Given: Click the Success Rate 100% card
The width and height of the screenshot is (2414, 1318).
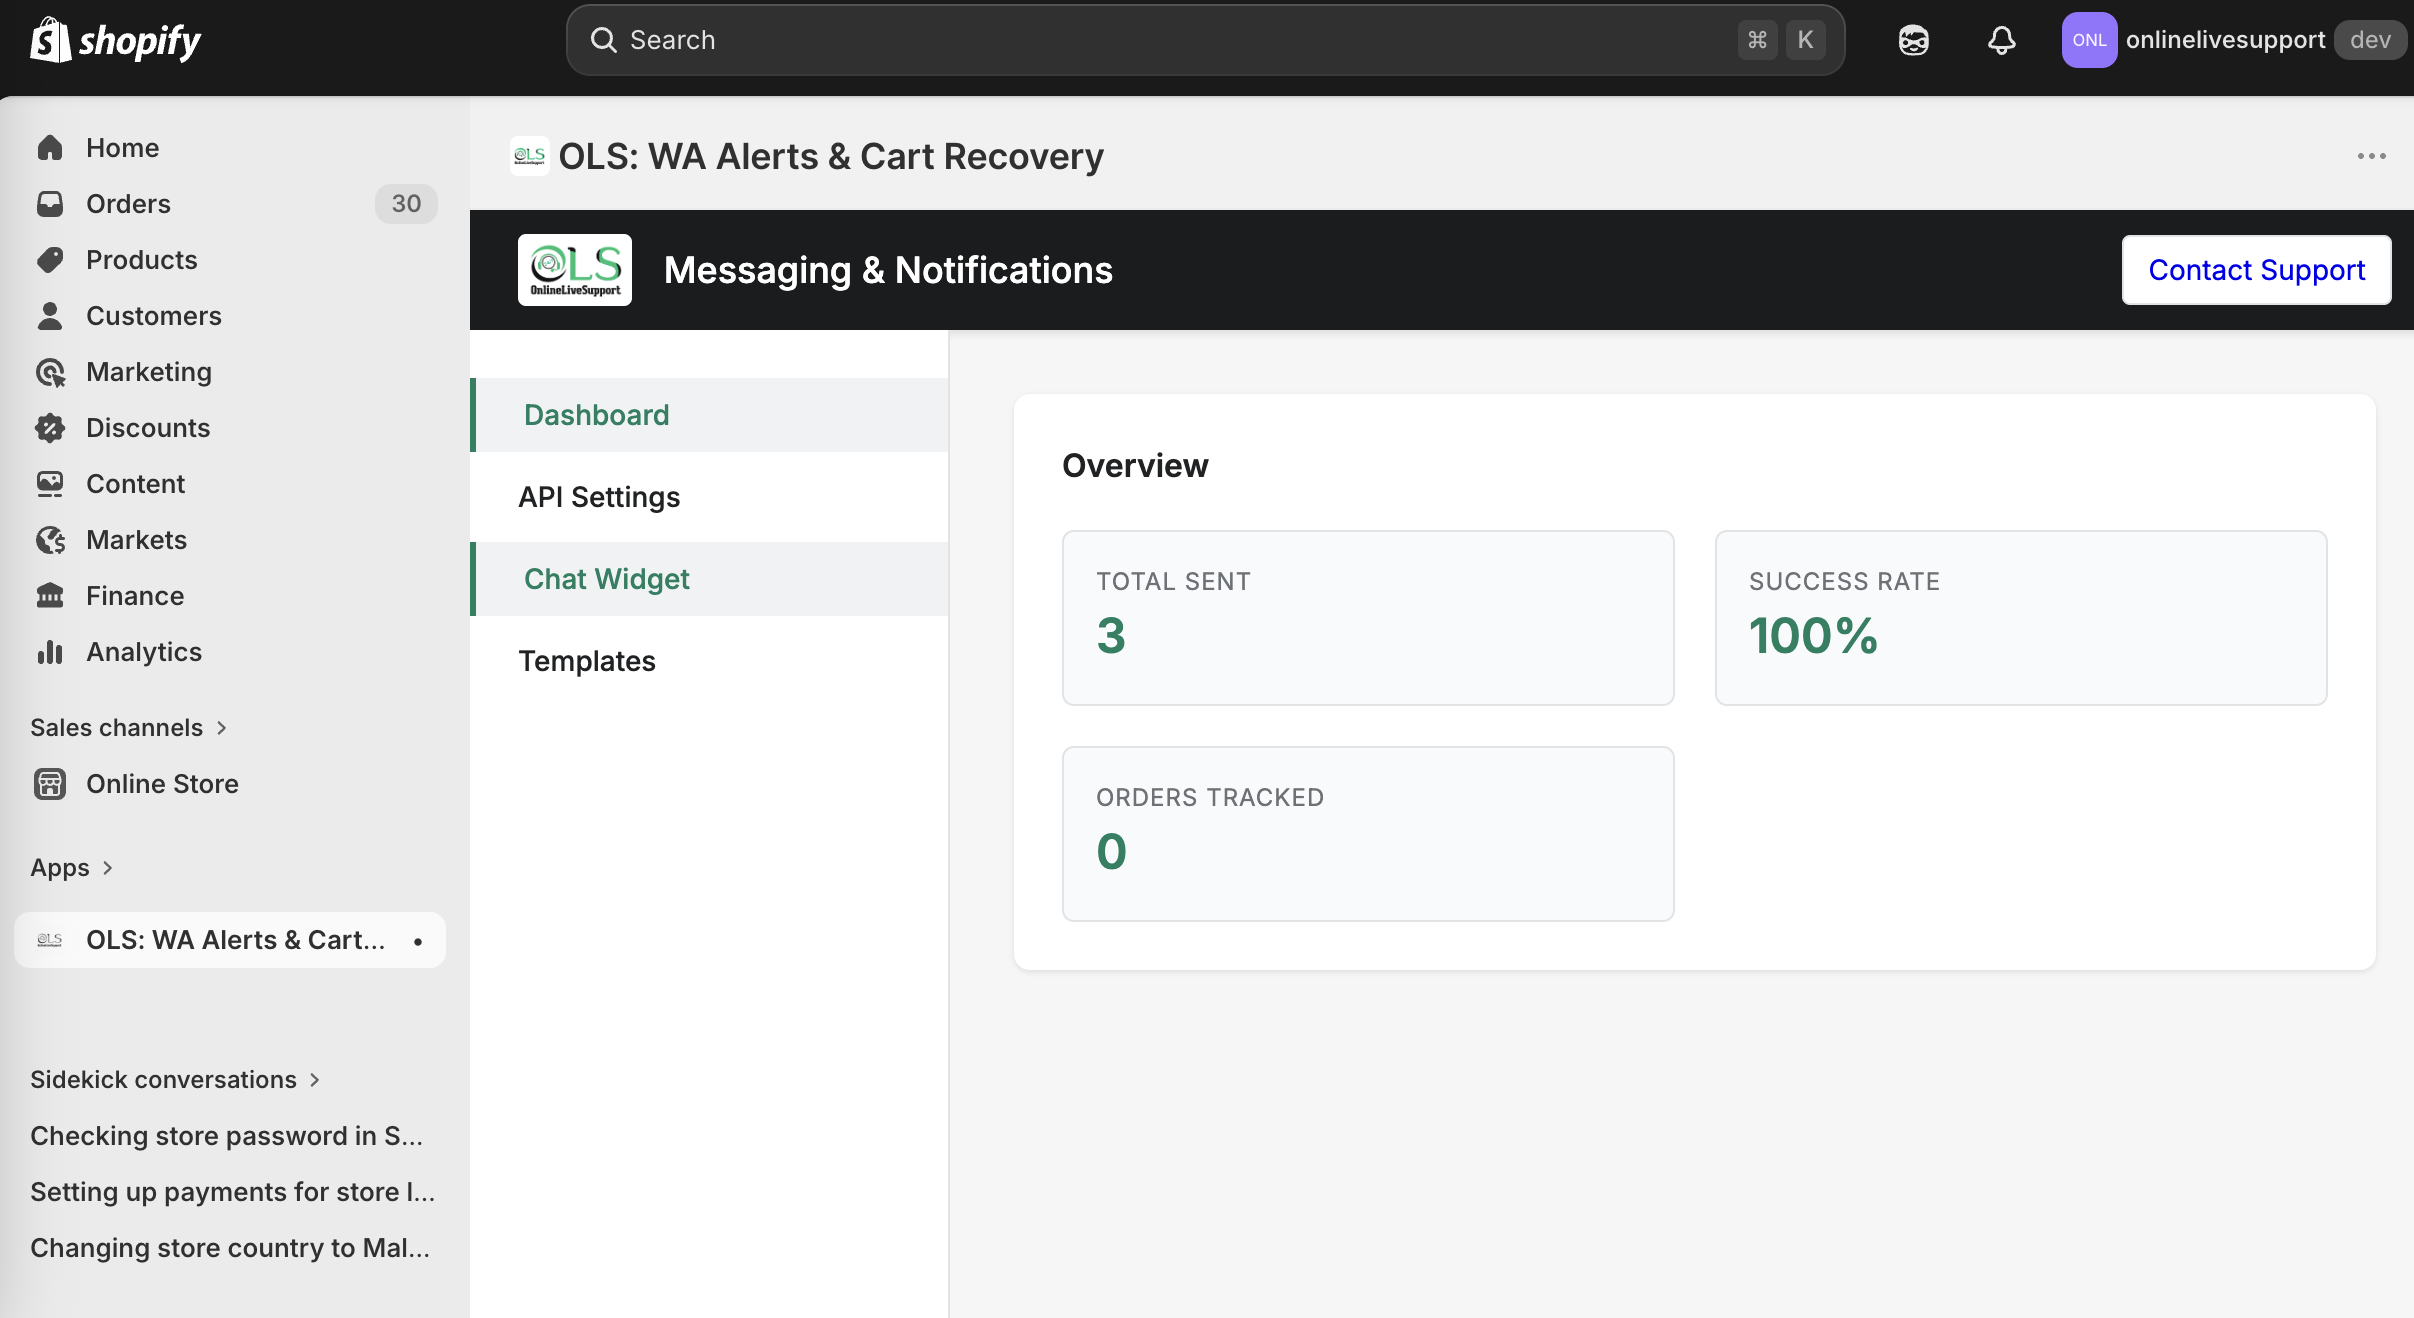Looking at the screenshot, I should [x=2021, y=618].
